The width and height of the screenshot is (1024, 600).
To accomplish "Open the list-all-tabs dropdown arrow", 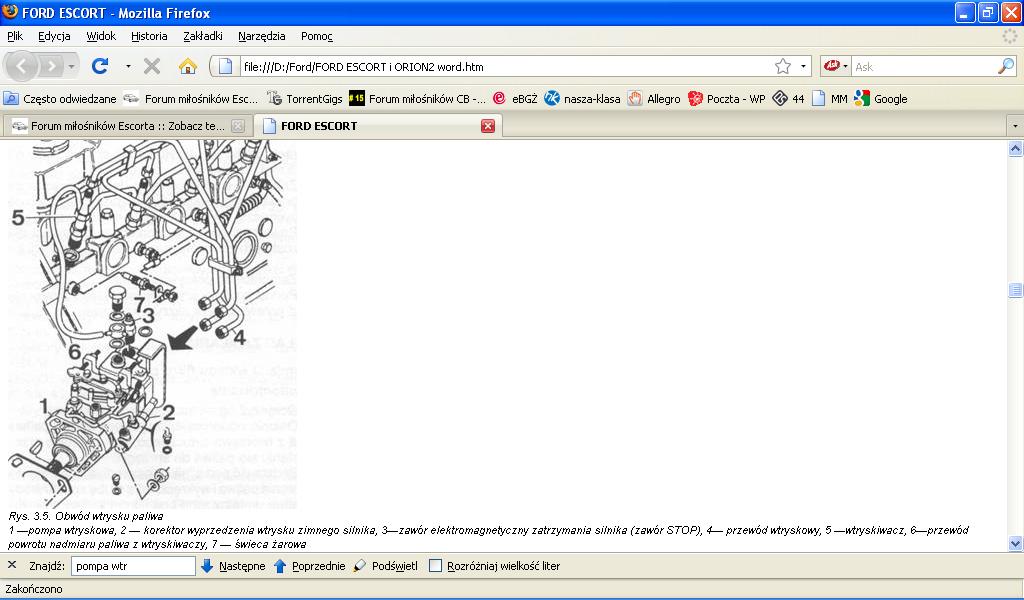I will point(1015,126).
